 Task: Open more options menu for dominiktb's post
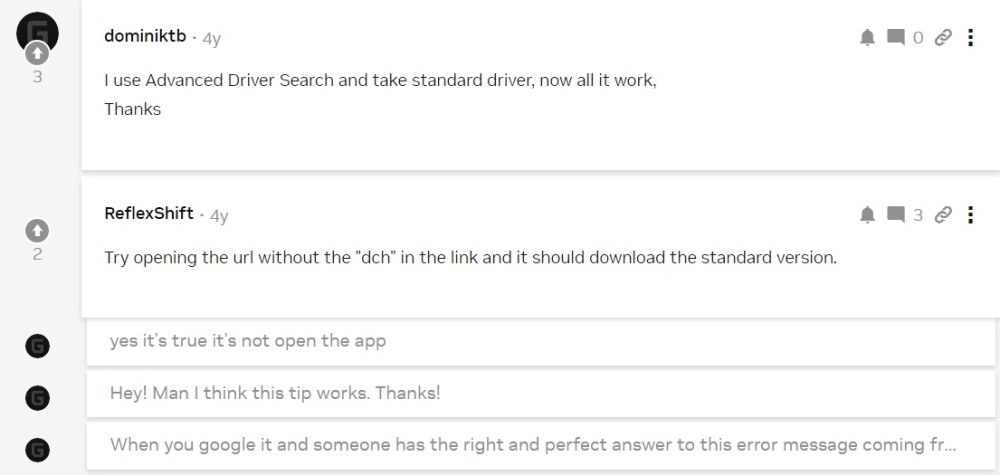click(970, 38)
